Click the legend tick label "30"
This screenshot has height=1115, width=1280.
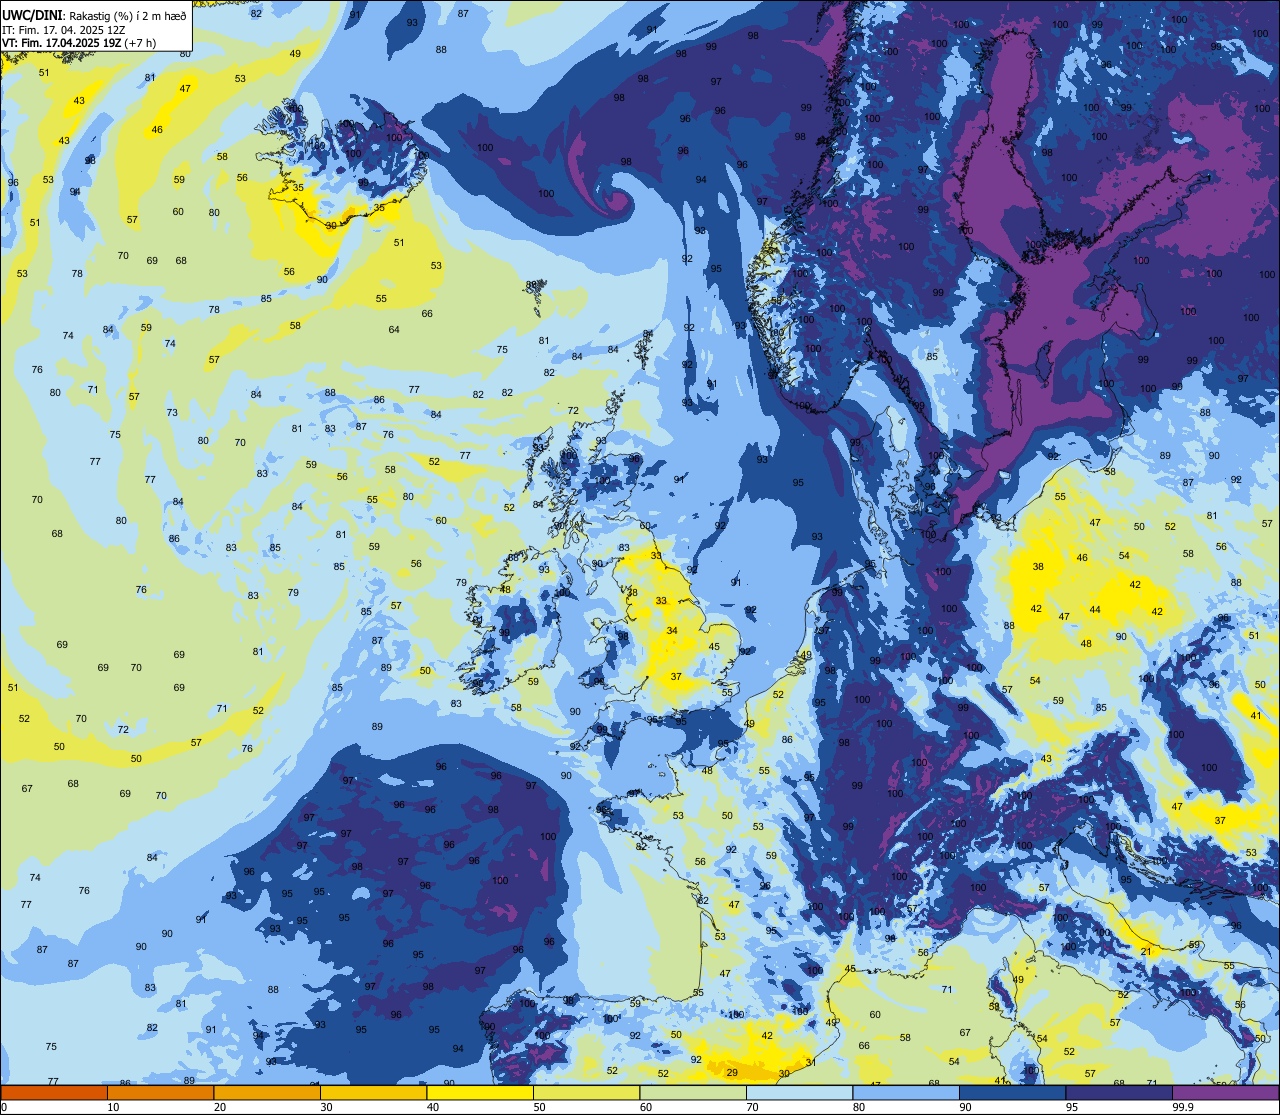point(326,1107)
